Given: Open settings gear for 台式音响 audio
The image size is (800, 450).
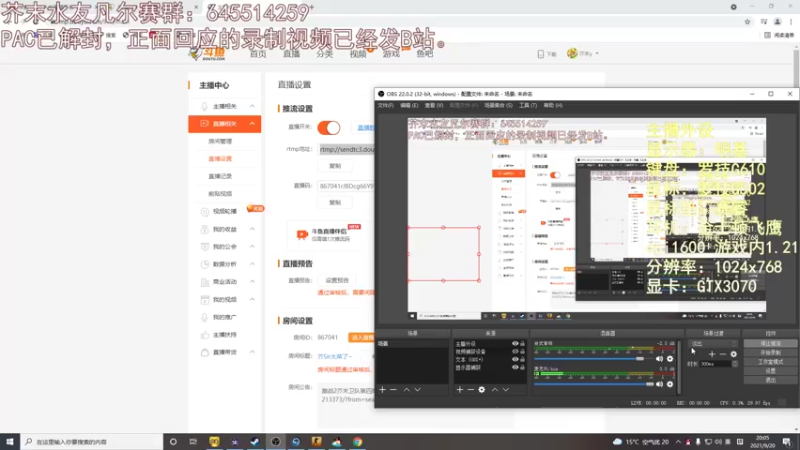Looking at the screenshot, I should pos(670,359).
